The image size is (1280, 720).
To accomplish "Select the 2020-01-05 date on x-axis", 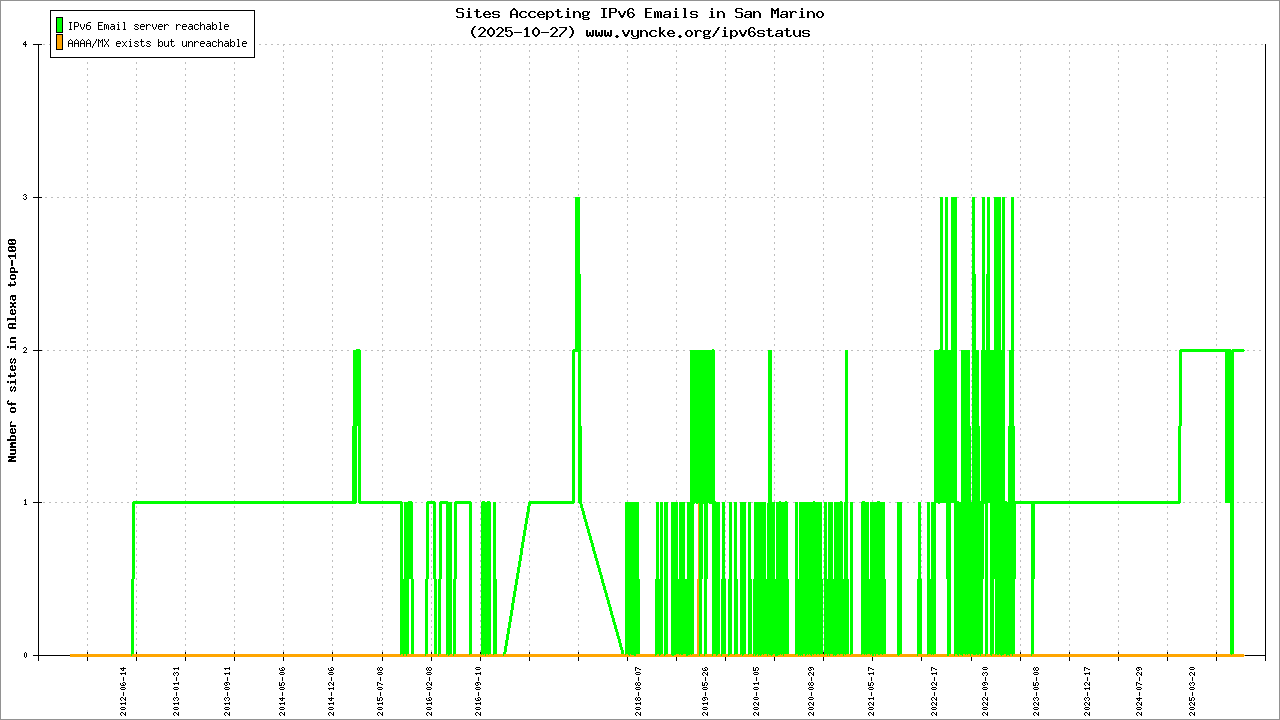I will coord(756,688).
